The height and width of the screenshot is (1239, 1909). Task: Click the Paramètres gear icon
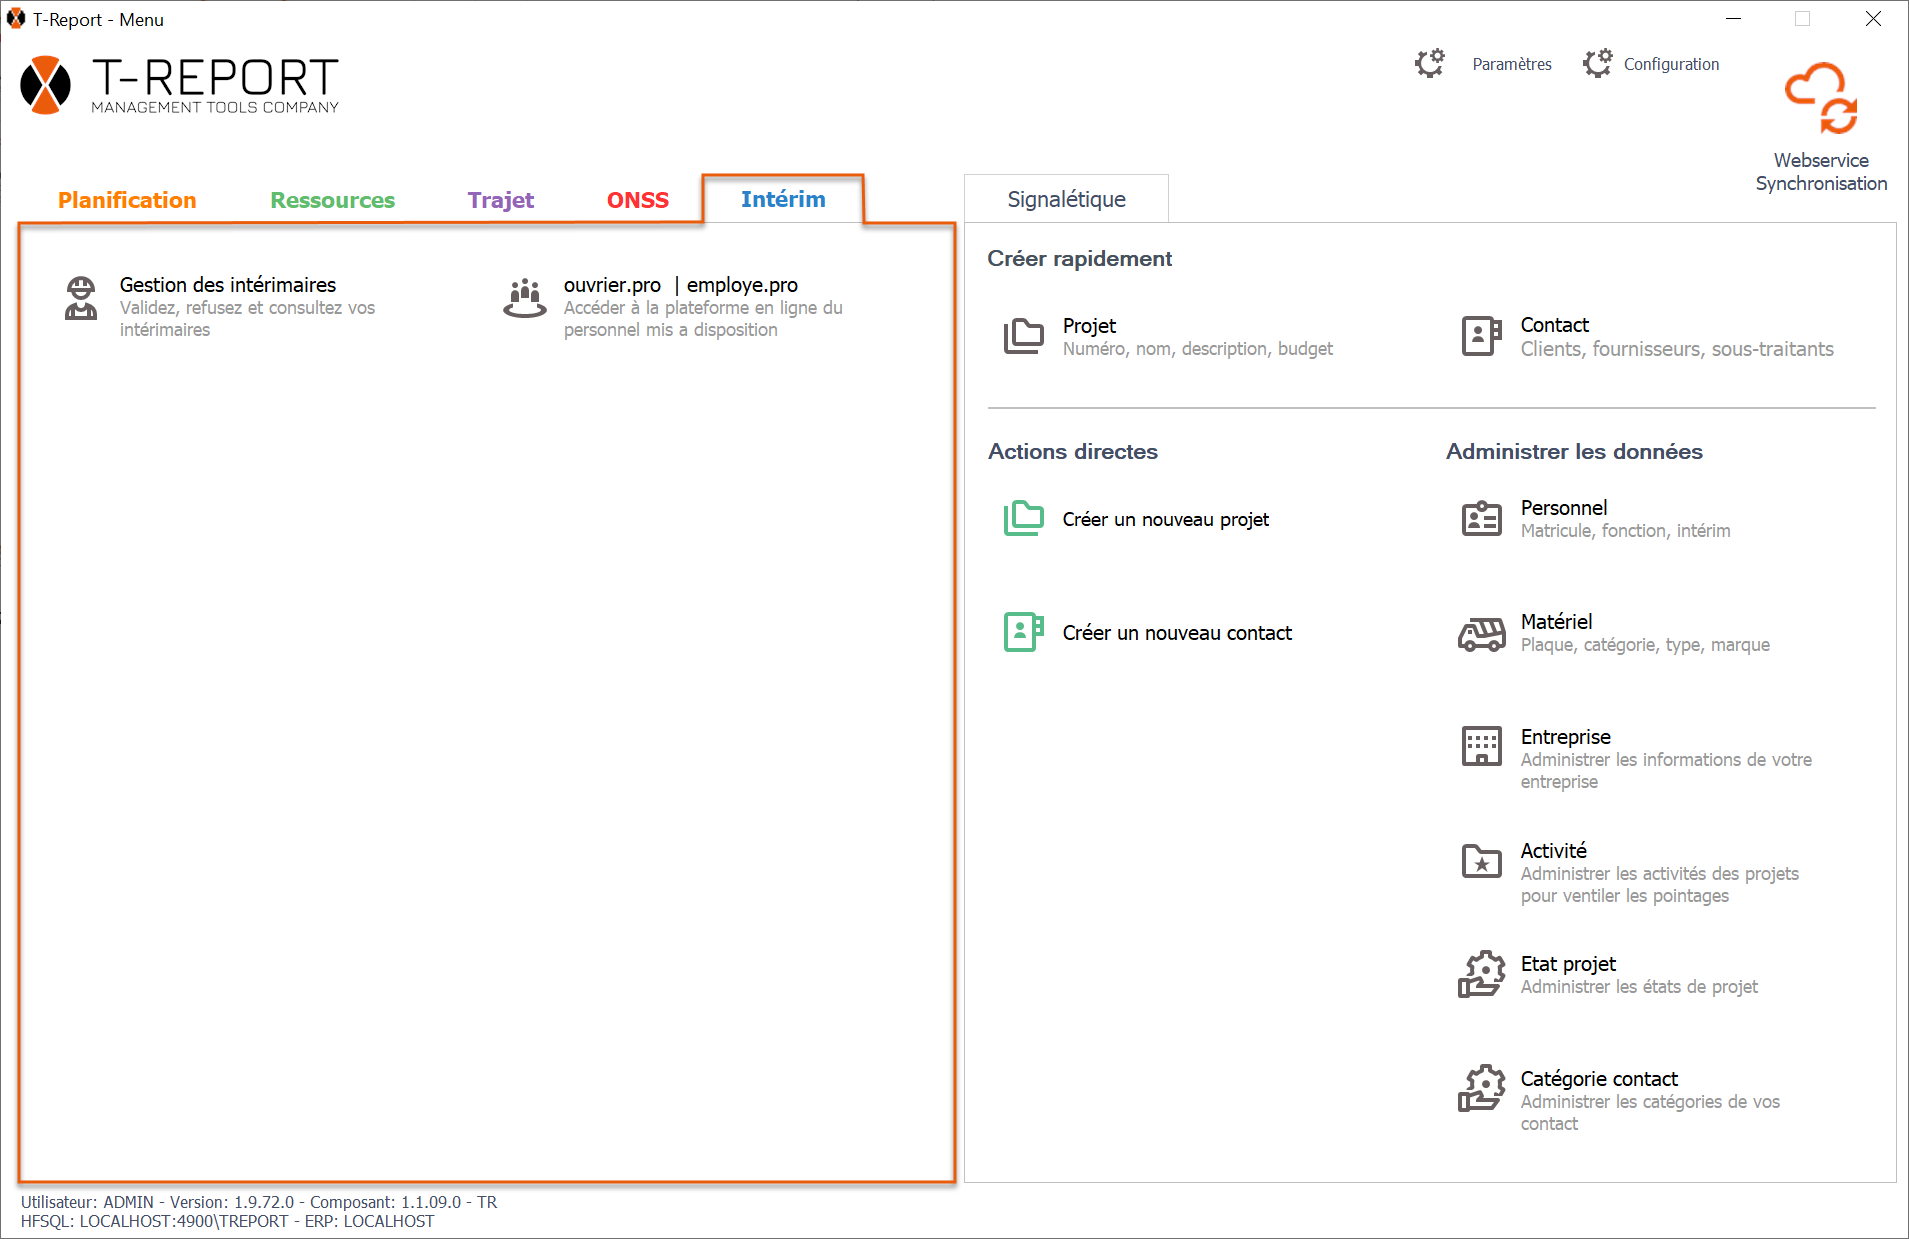coord(1430,64)
